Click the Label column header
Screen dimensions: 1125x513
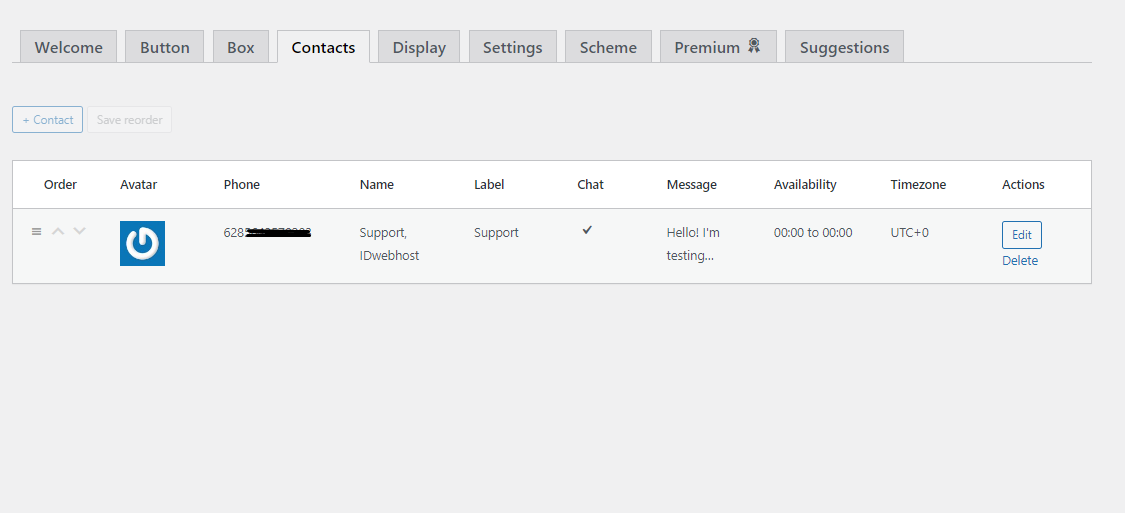[x=489, y=184]
